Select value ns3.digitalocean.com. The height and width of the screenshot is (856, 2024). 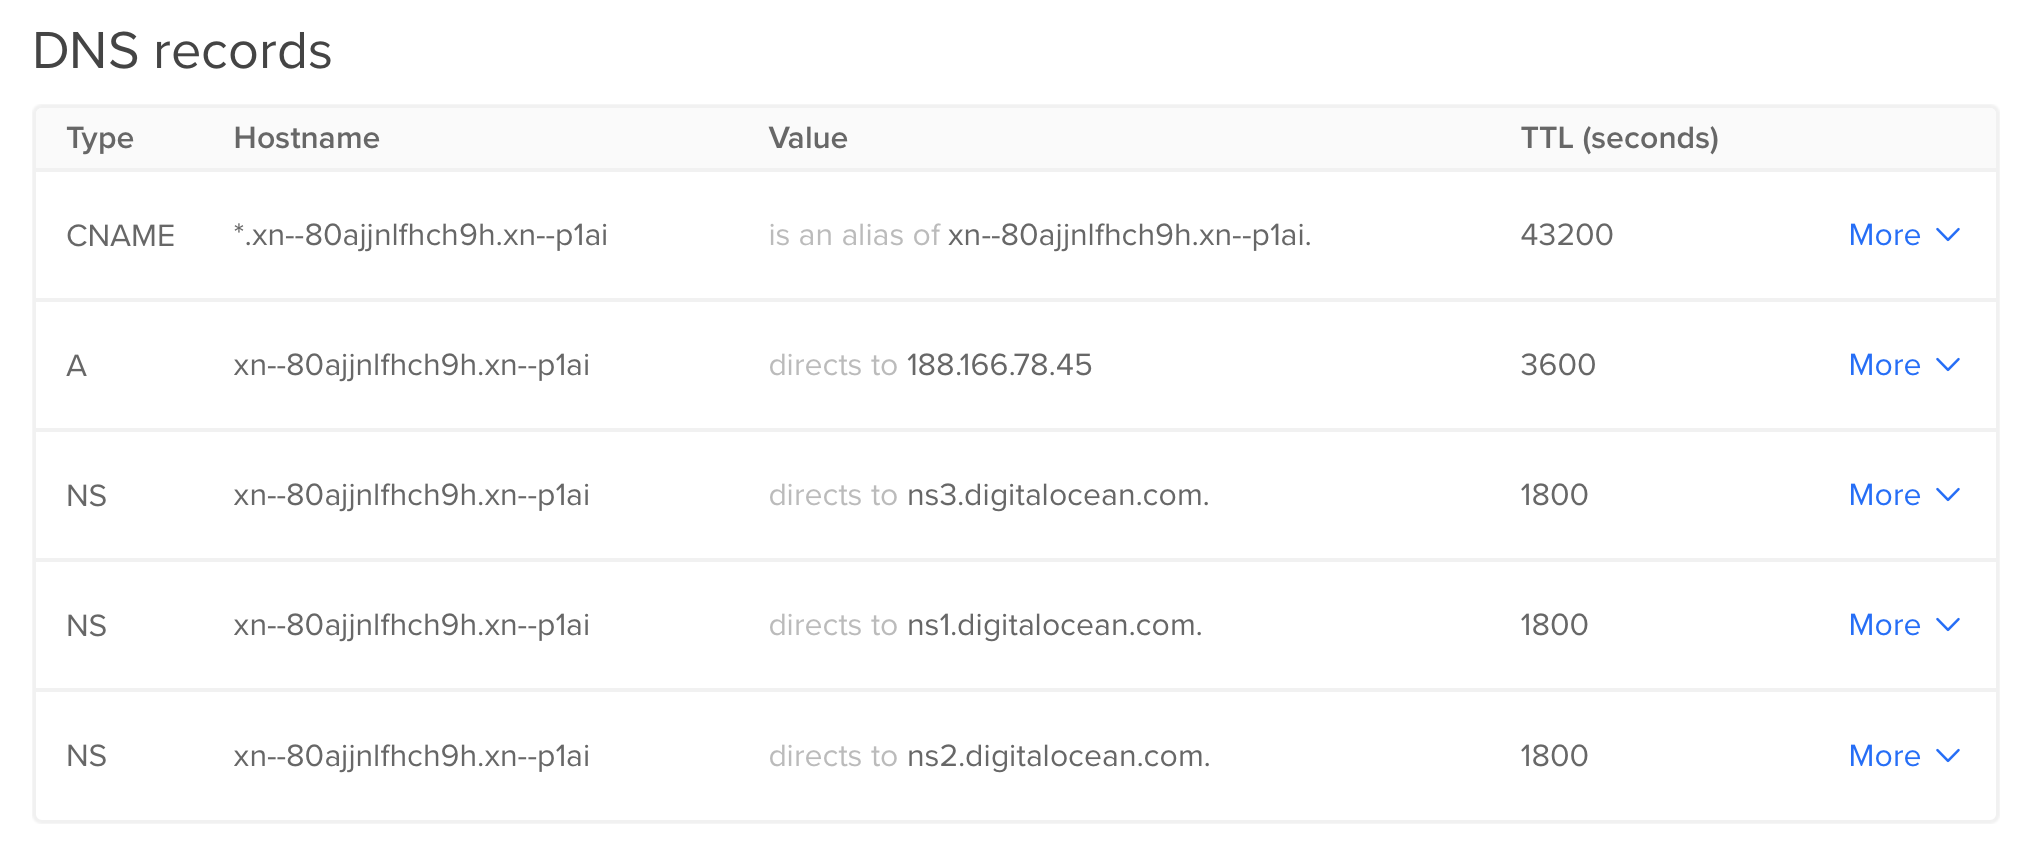pyautogui.click(x=1058, y=495)
